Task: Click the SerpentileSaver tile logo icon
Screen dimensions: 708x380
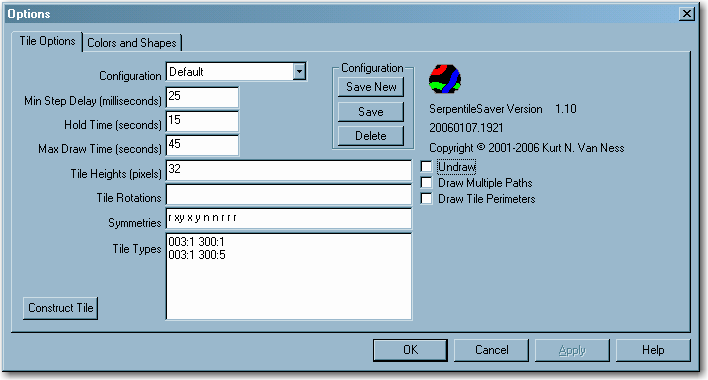Action: (445, 79)
